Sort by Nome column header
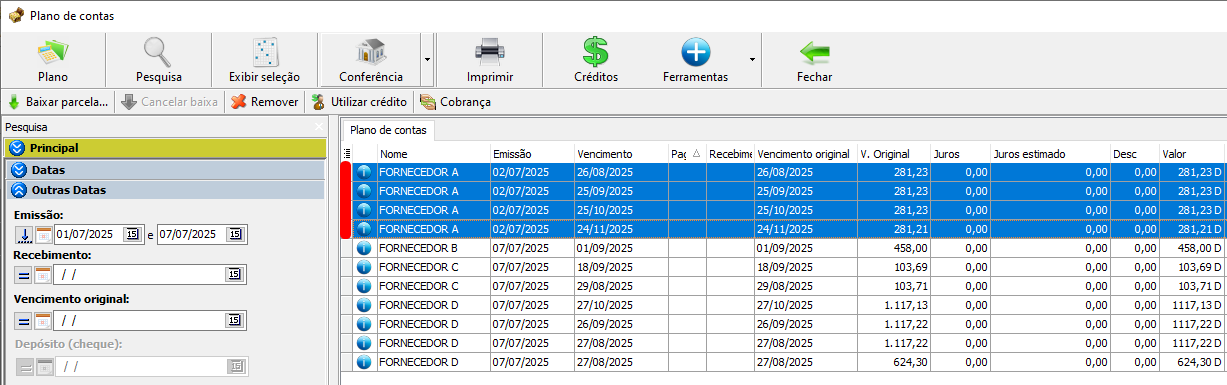 [433, 154]
